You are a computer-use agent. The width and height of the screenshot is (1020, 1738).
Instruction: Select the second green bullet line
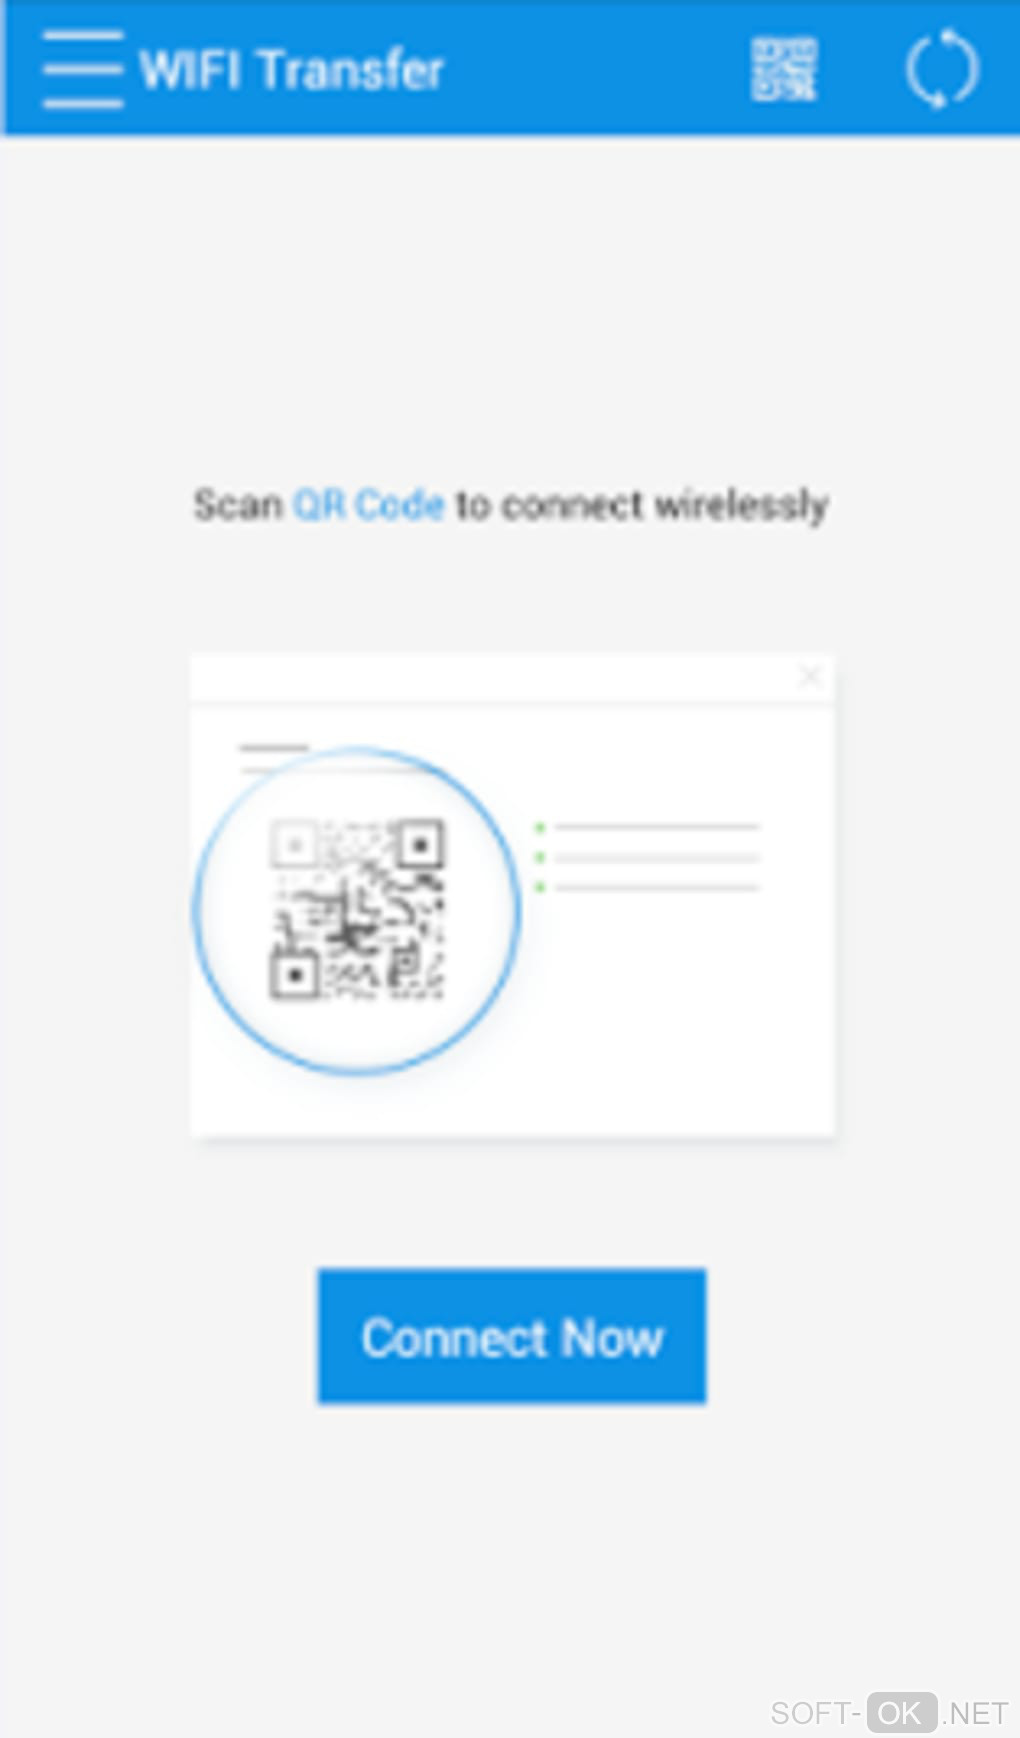pos(648,857)
